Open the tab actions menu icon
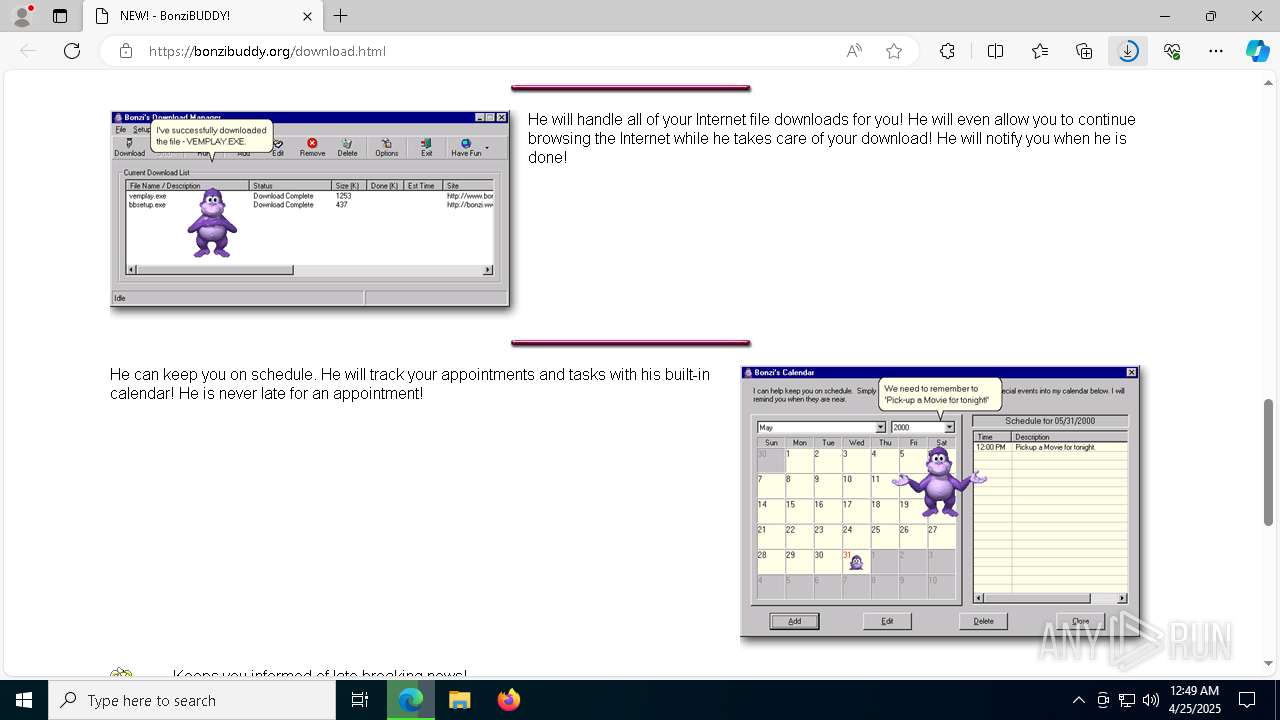 click(x=60, y=16)
